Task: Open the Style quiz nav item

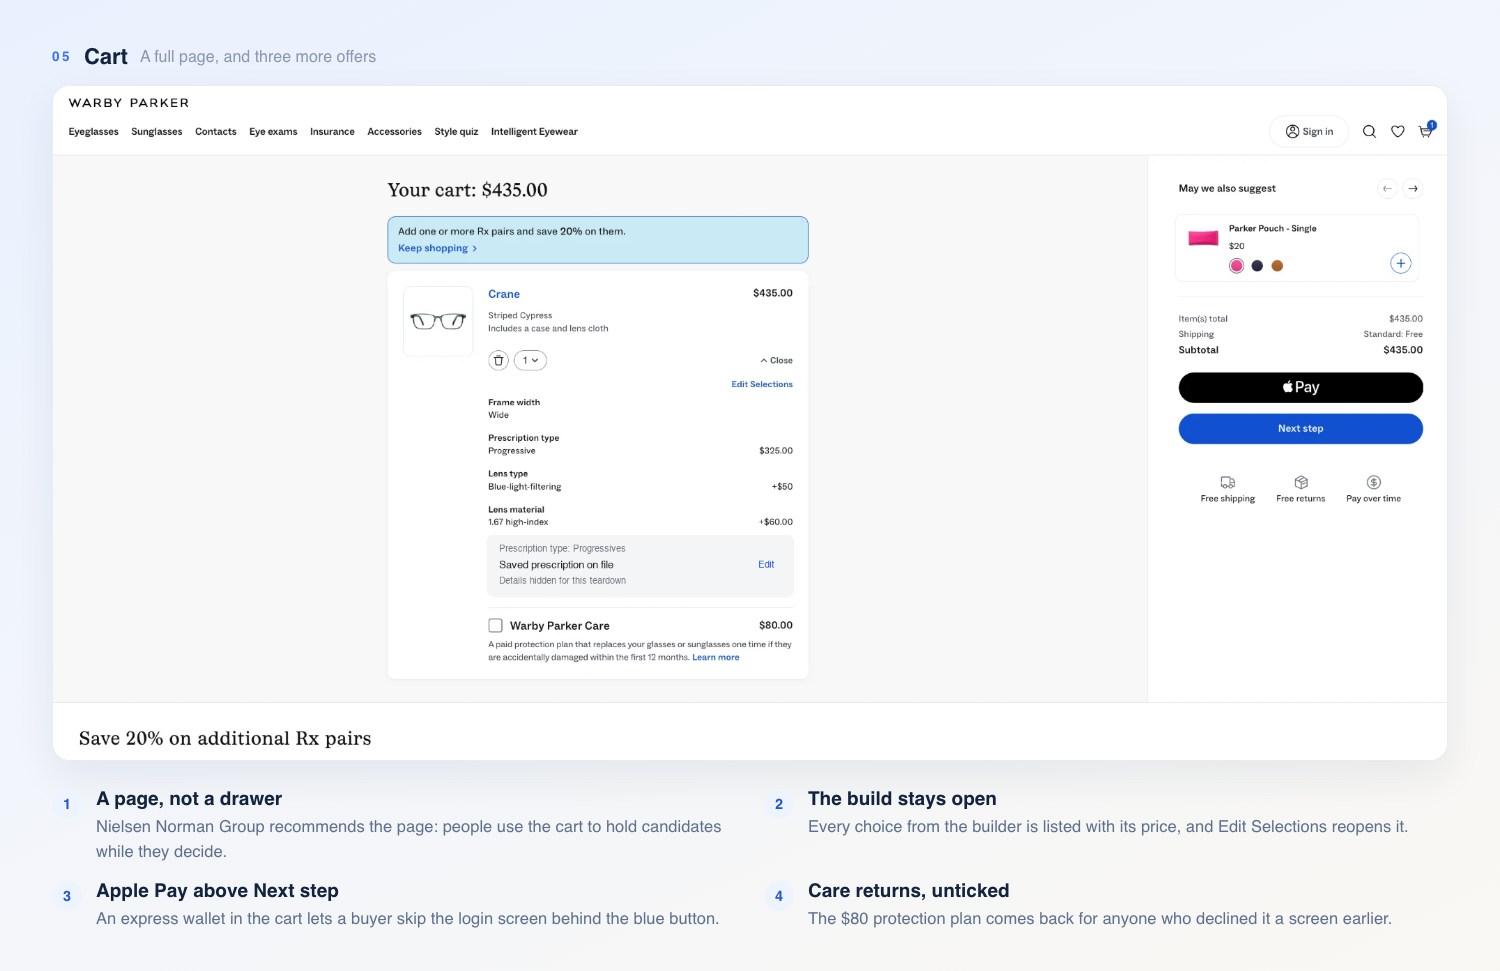Action: click(456, 132)
